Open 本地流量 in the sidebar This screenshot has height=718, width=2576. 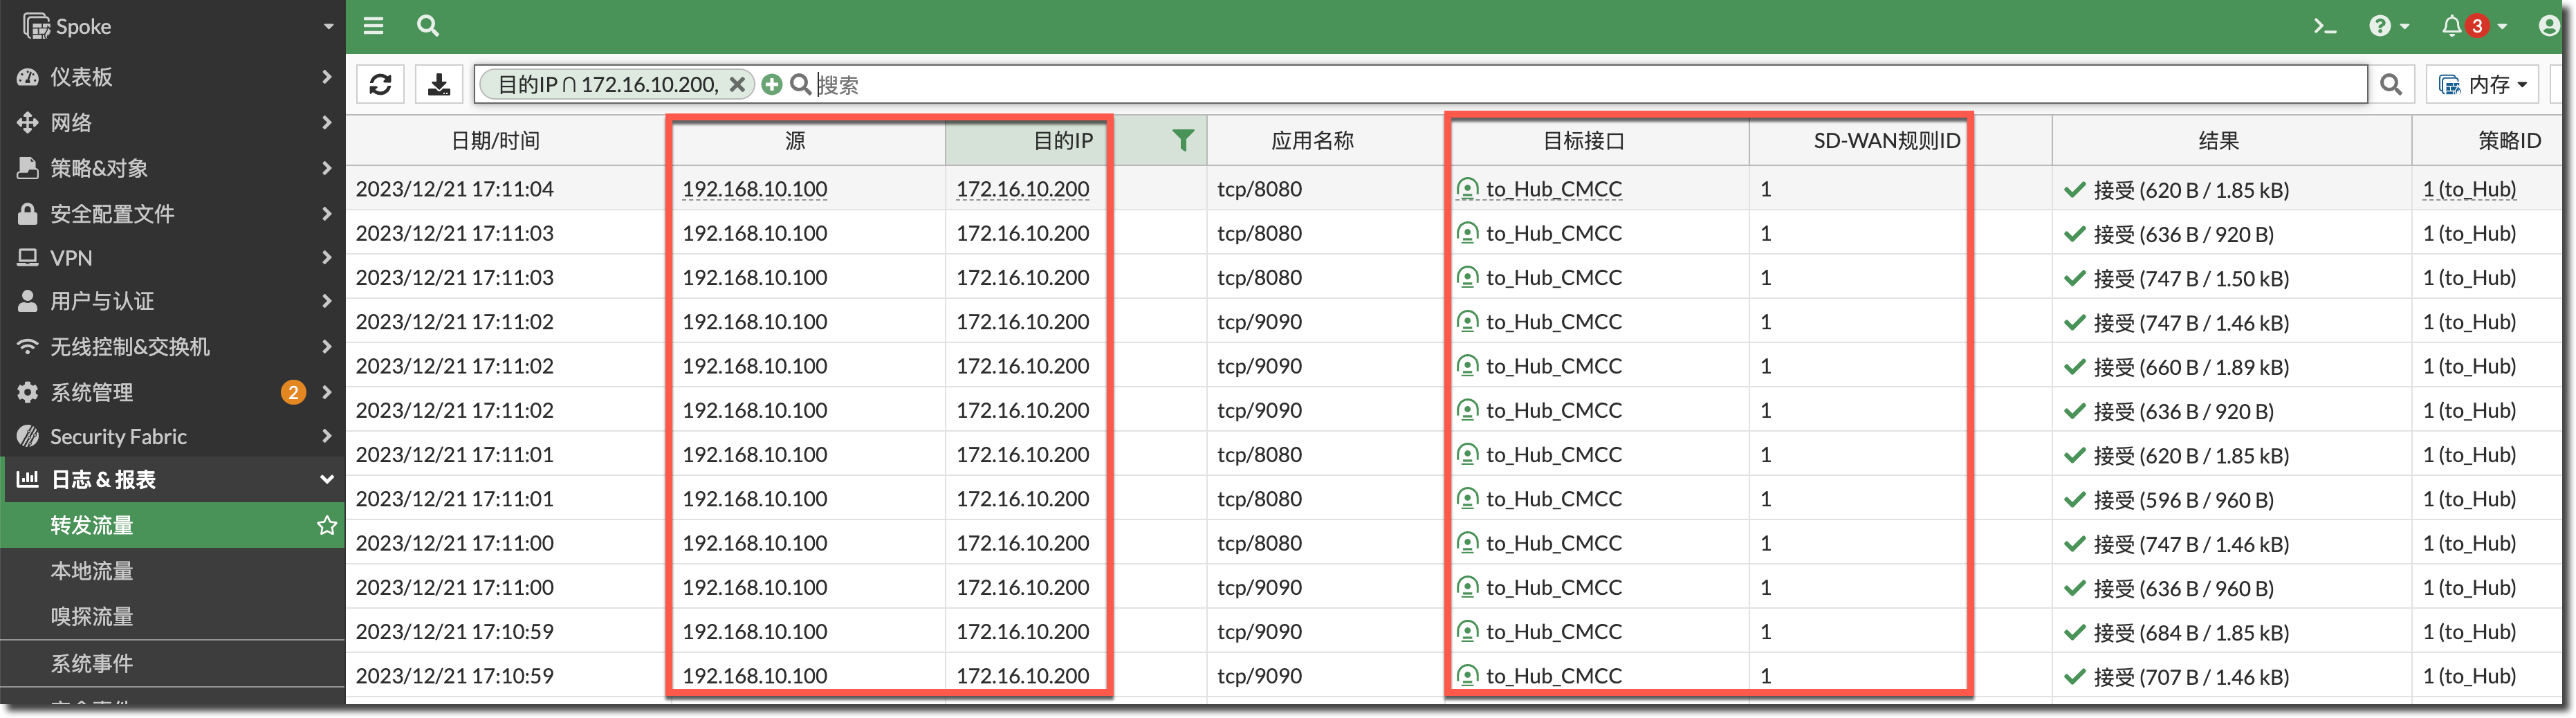pos(92,571)
